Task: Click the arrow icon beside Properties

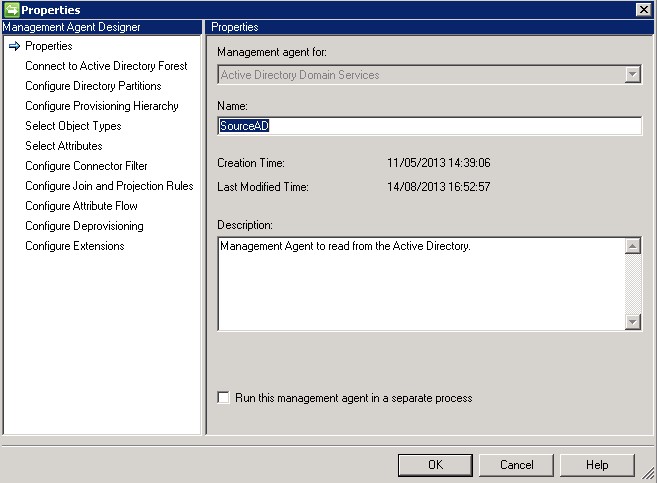Action: 15,46
